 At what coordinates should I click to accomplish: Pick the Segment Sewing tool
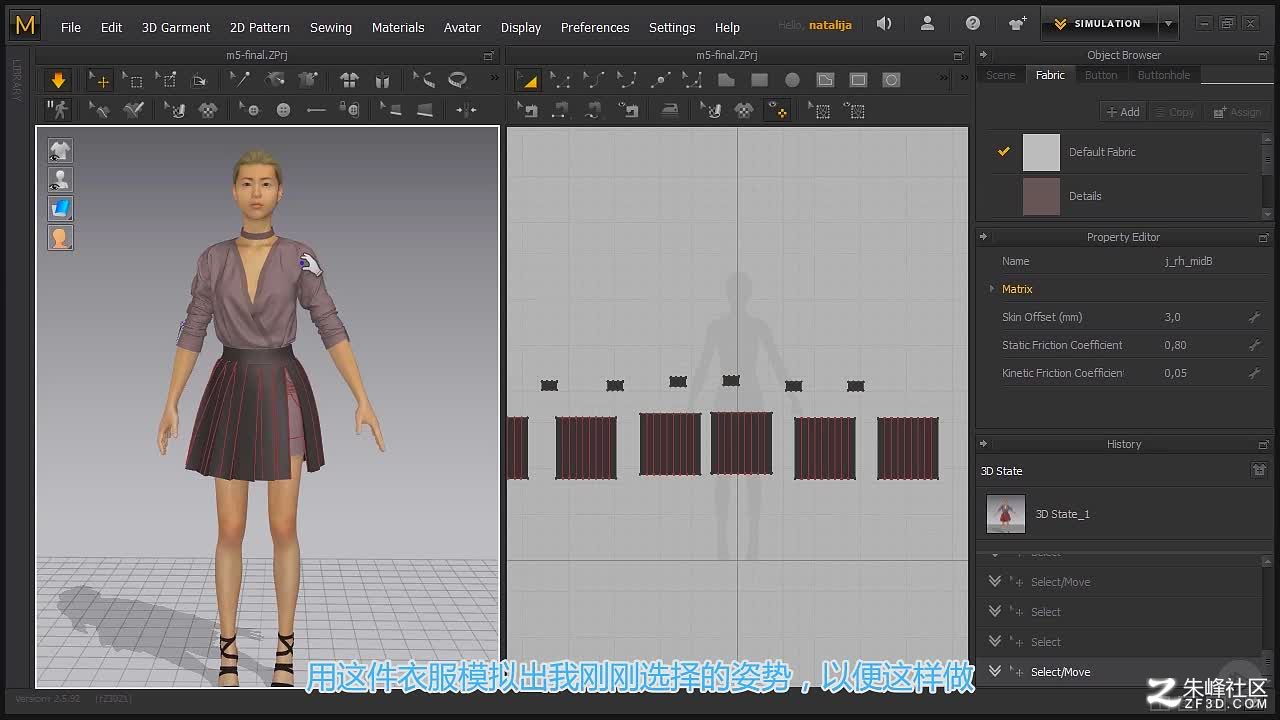click(560, 110)
